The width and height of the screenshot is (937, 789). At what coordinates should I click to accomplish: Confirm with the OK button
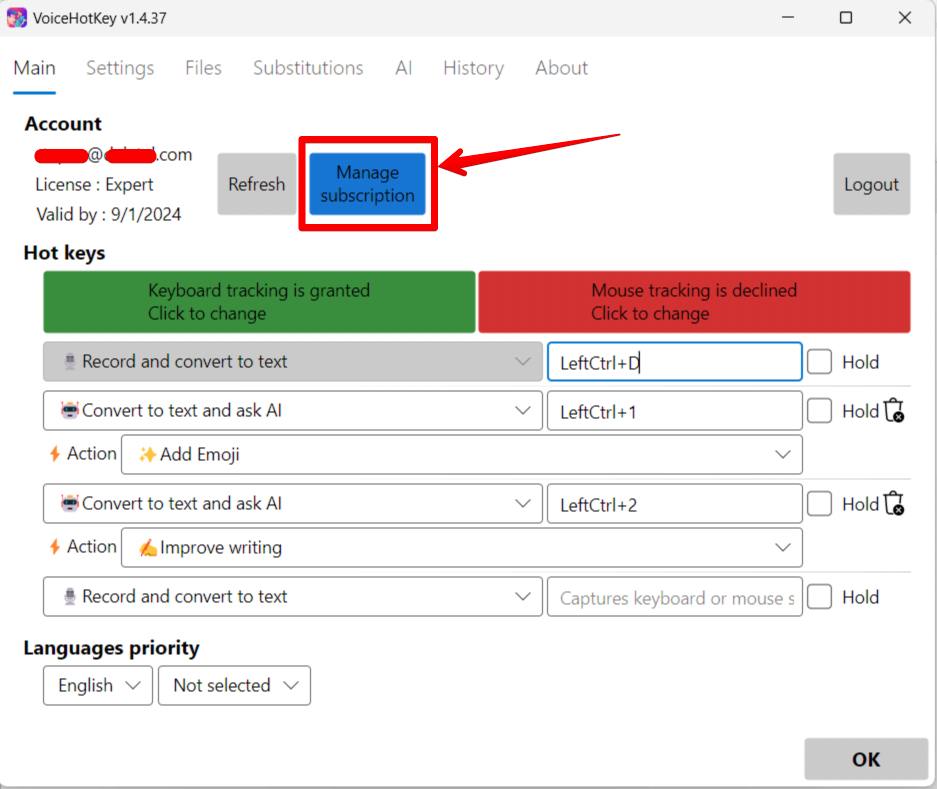866,759
